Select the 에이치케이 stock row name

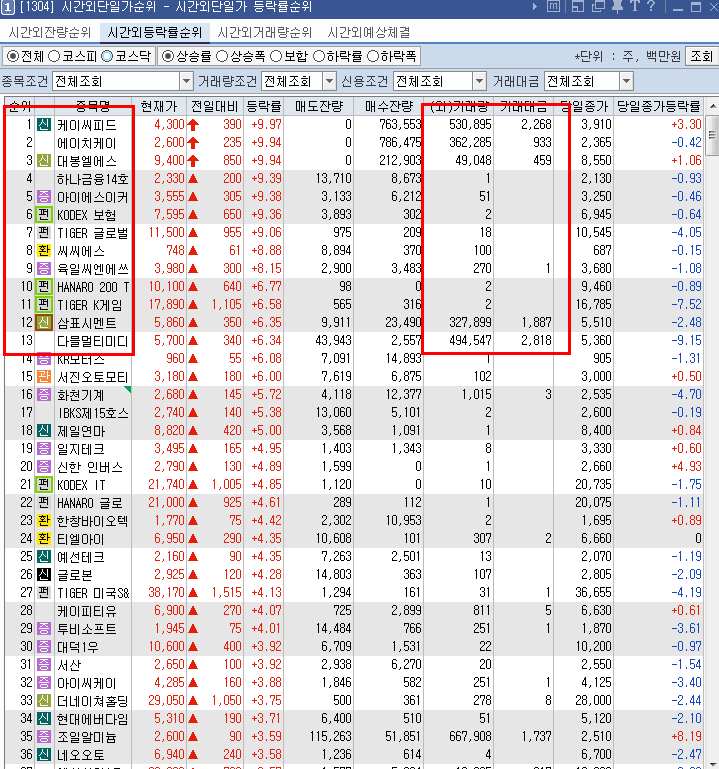click(87, 143)
